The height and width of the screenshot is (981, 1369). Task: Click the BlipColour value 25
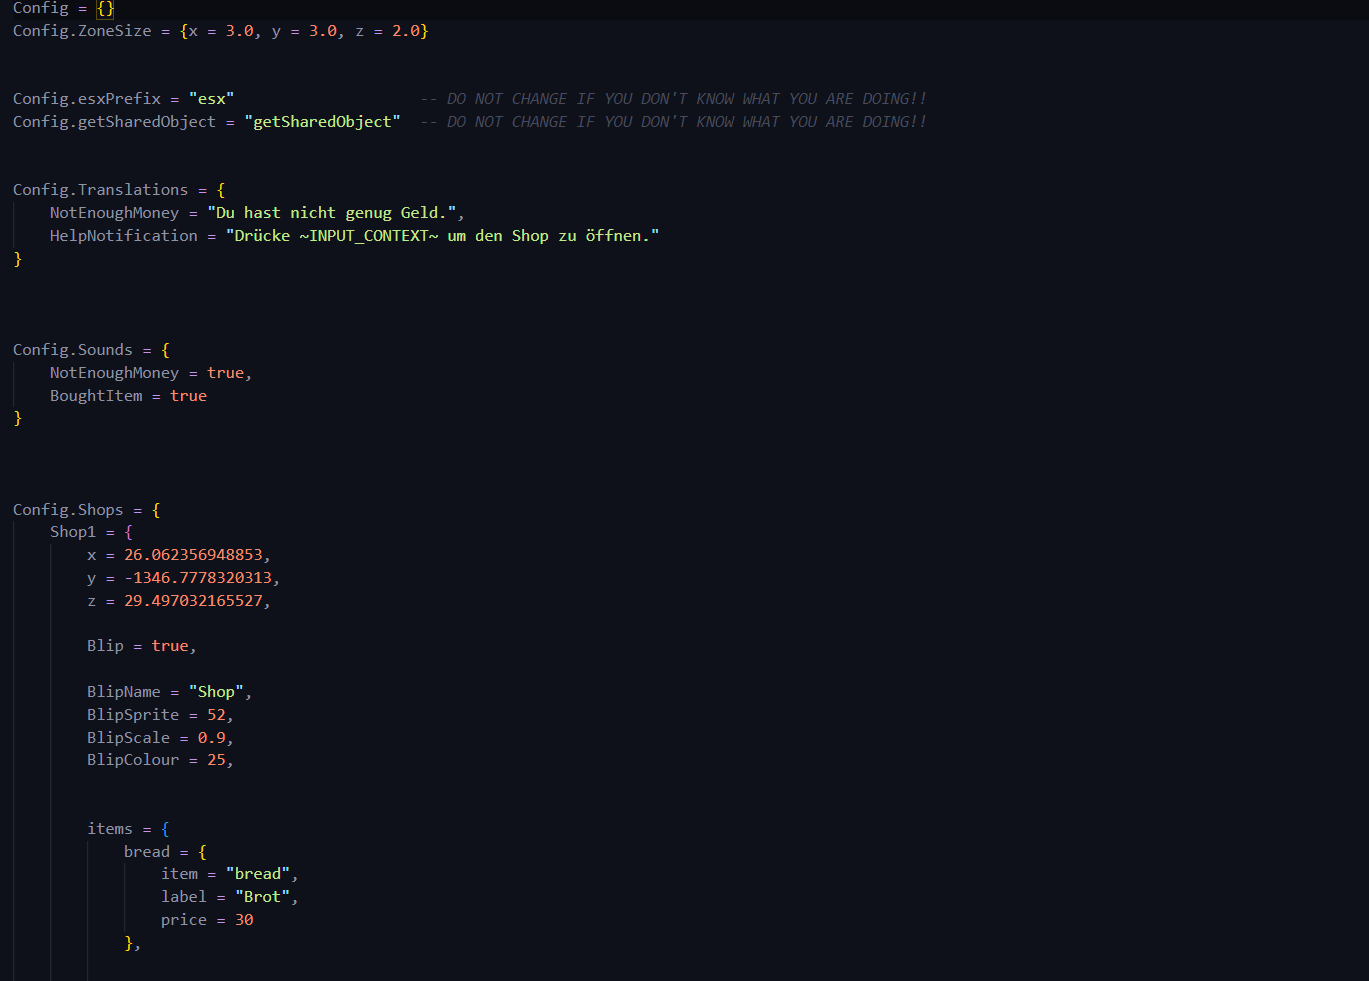216,760
